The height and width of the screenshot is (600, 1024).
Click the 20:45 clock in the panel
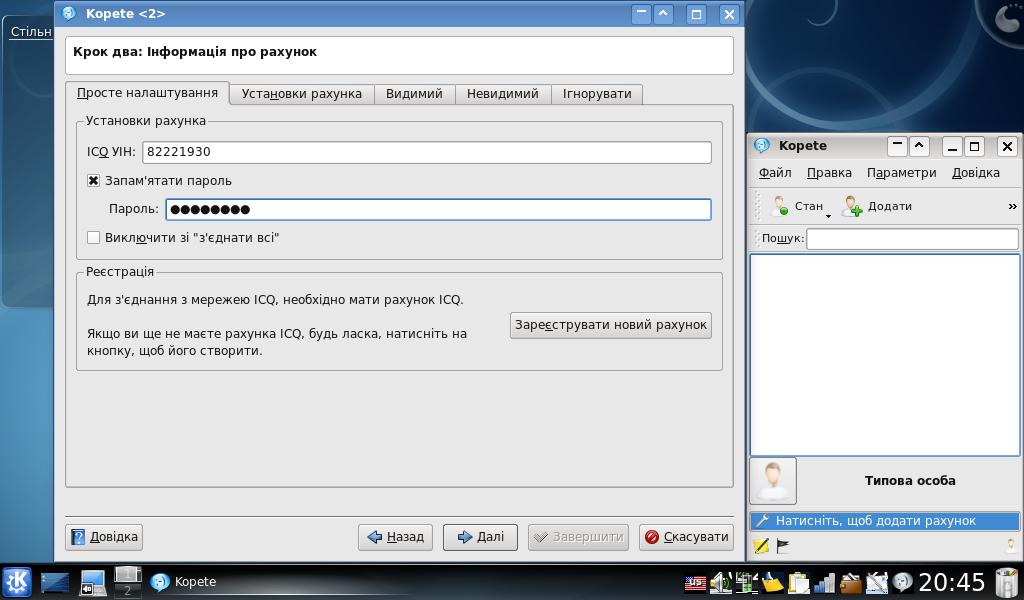[952, 582]
